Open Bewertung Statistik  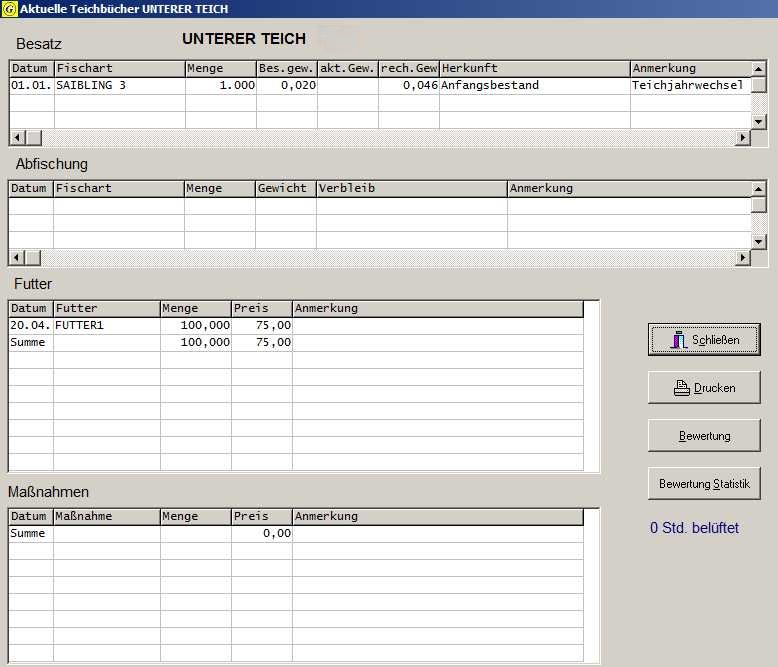704,484
